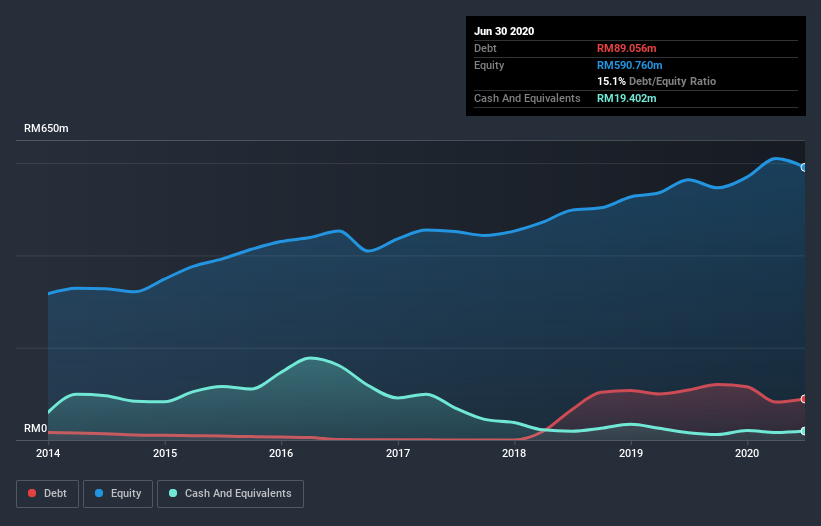The width and height of the screenshot is (821, 526).
Task: Select the teal Cash endpoint marker
Action: tap(804, 431)
